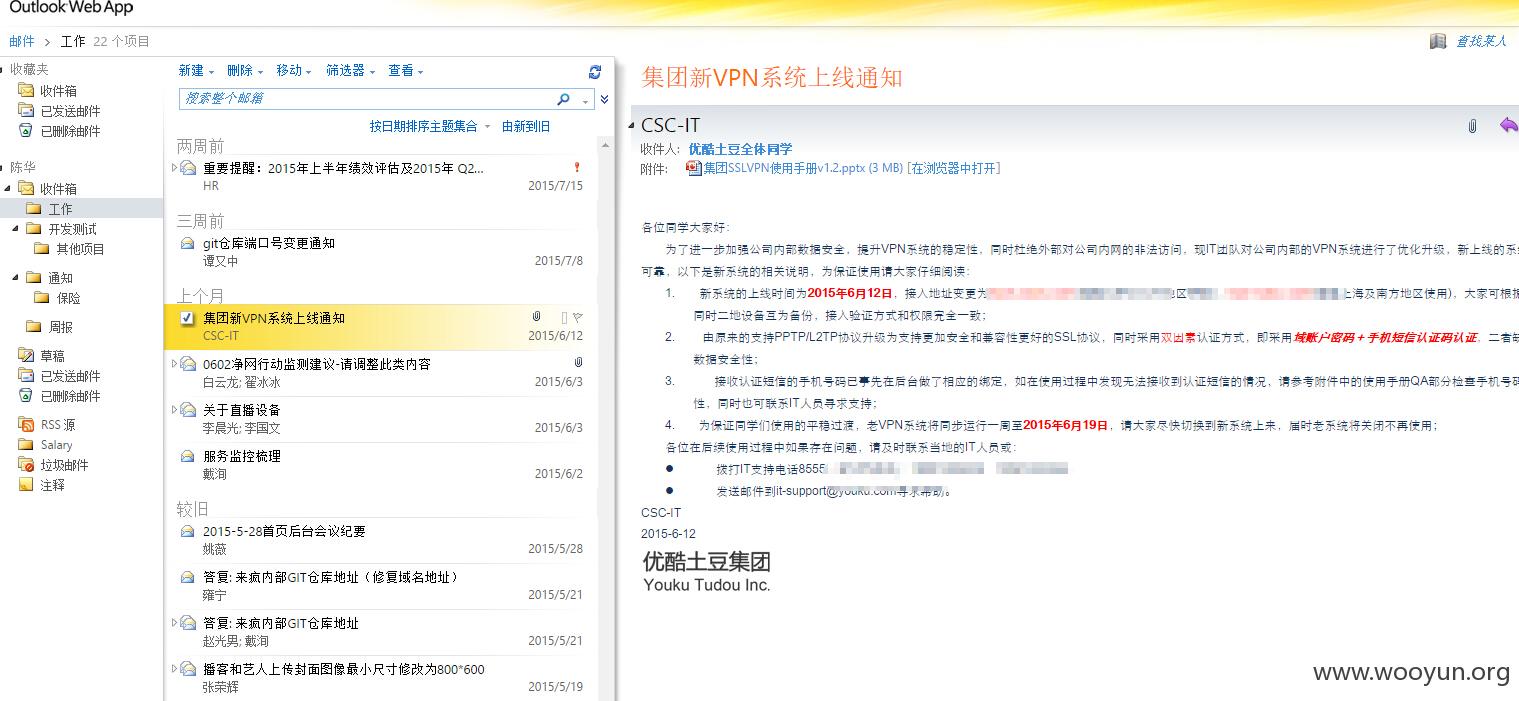Image resolution: width=1519 pixels, height=701 pixels.
Task: Toggle the category box on the selected VPN email
Action: pos(564,318)
